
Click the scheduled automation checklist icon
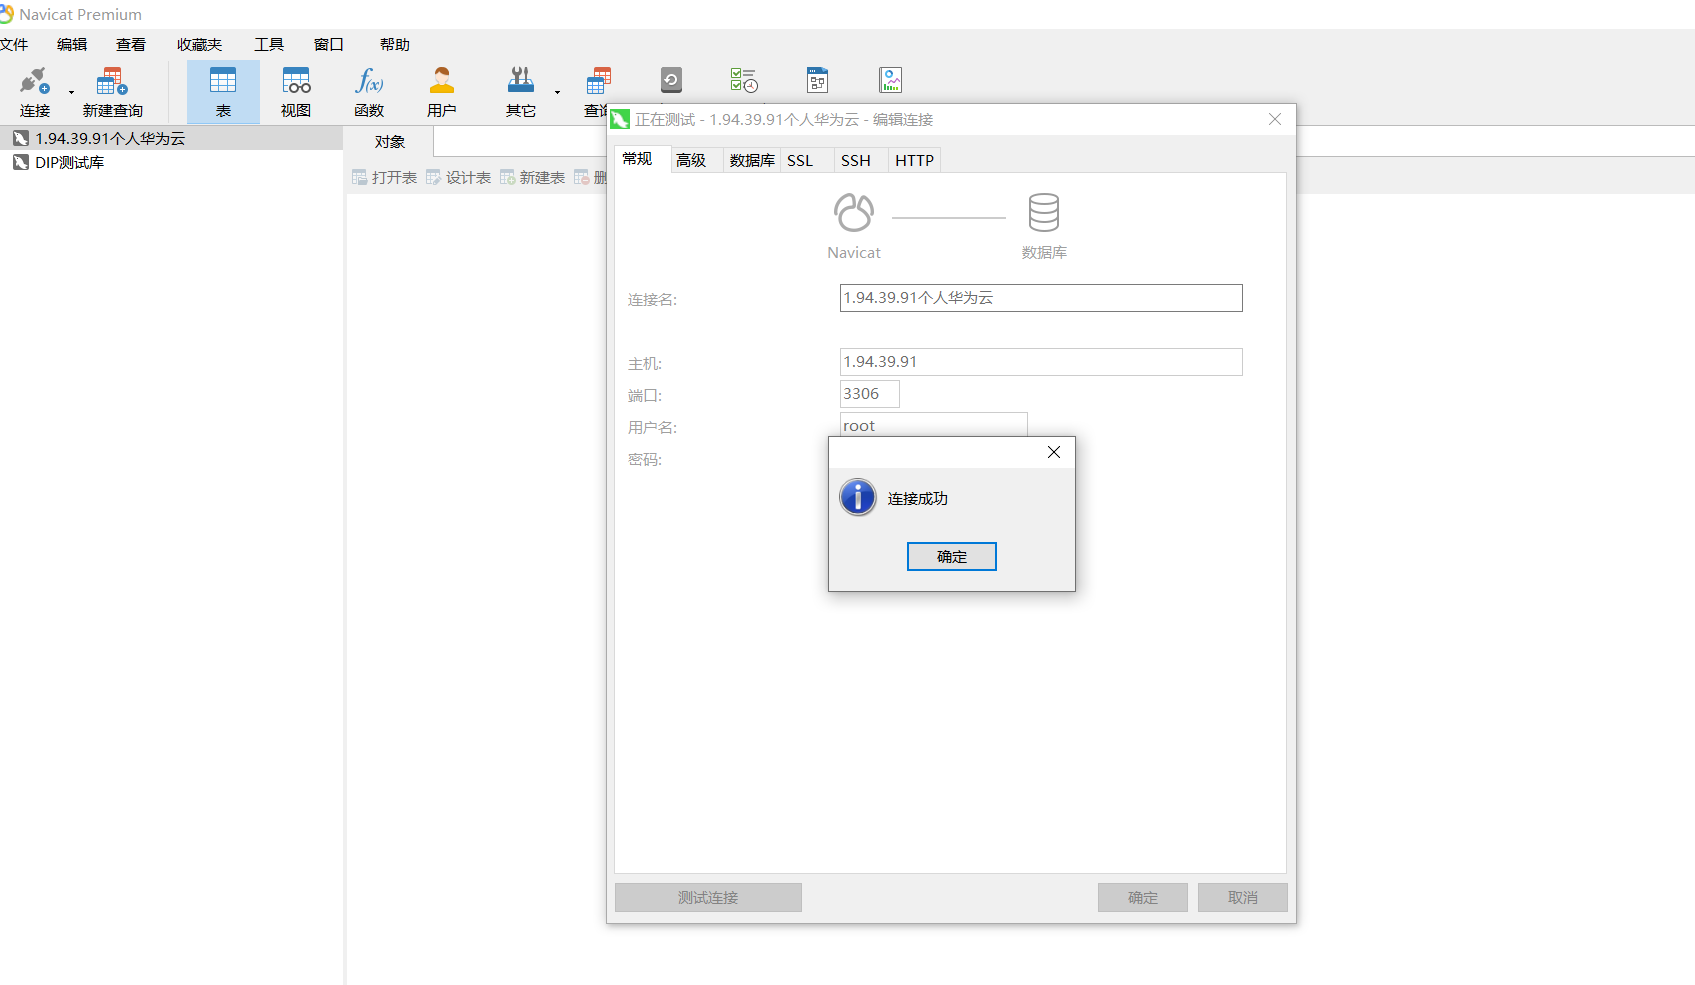point(744,80)
